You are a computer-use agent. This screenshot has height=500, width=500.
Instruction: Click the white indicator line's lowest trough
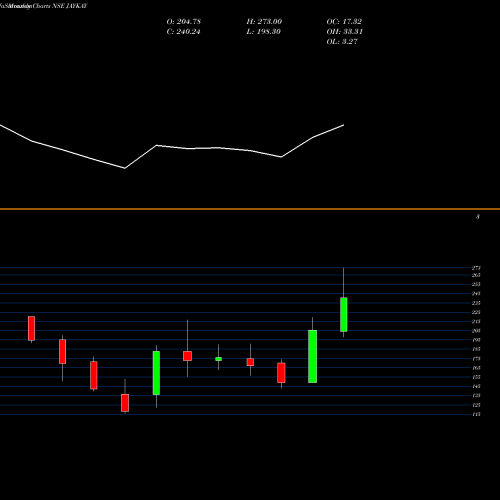(x=125, y=168)
